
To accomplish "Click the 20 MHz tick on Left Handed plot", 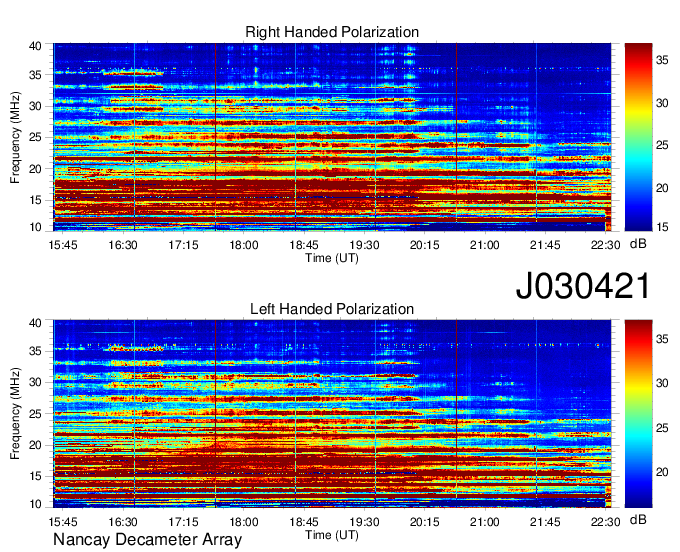I will pyautogui.click(x=35, y=445).
